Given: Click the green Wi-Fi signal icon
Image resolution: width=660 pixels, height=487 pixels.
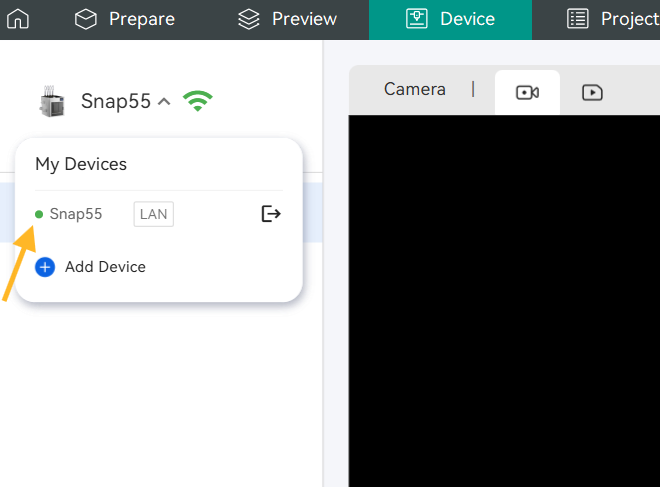Looking at the screenshot, I should pos(198,101).
